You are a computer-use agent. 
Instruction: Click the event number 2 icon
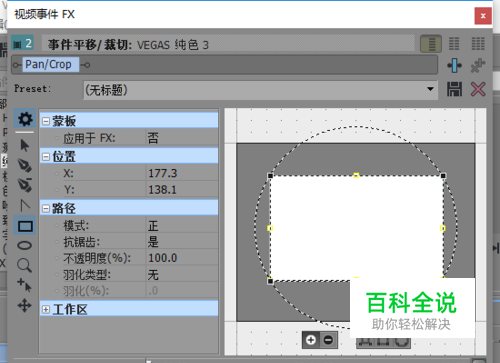coord(22,43)
